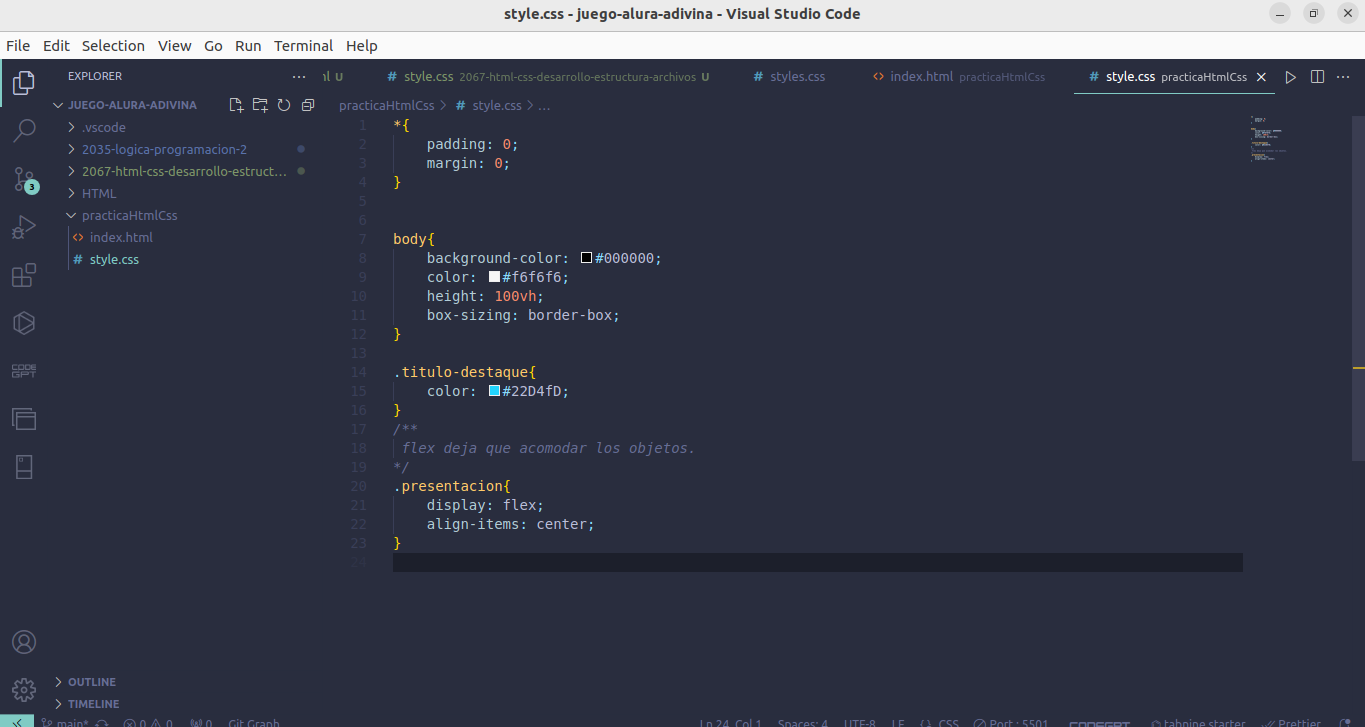Switch to the index.html practicaHtmlCss tab

tap(958, 77)
